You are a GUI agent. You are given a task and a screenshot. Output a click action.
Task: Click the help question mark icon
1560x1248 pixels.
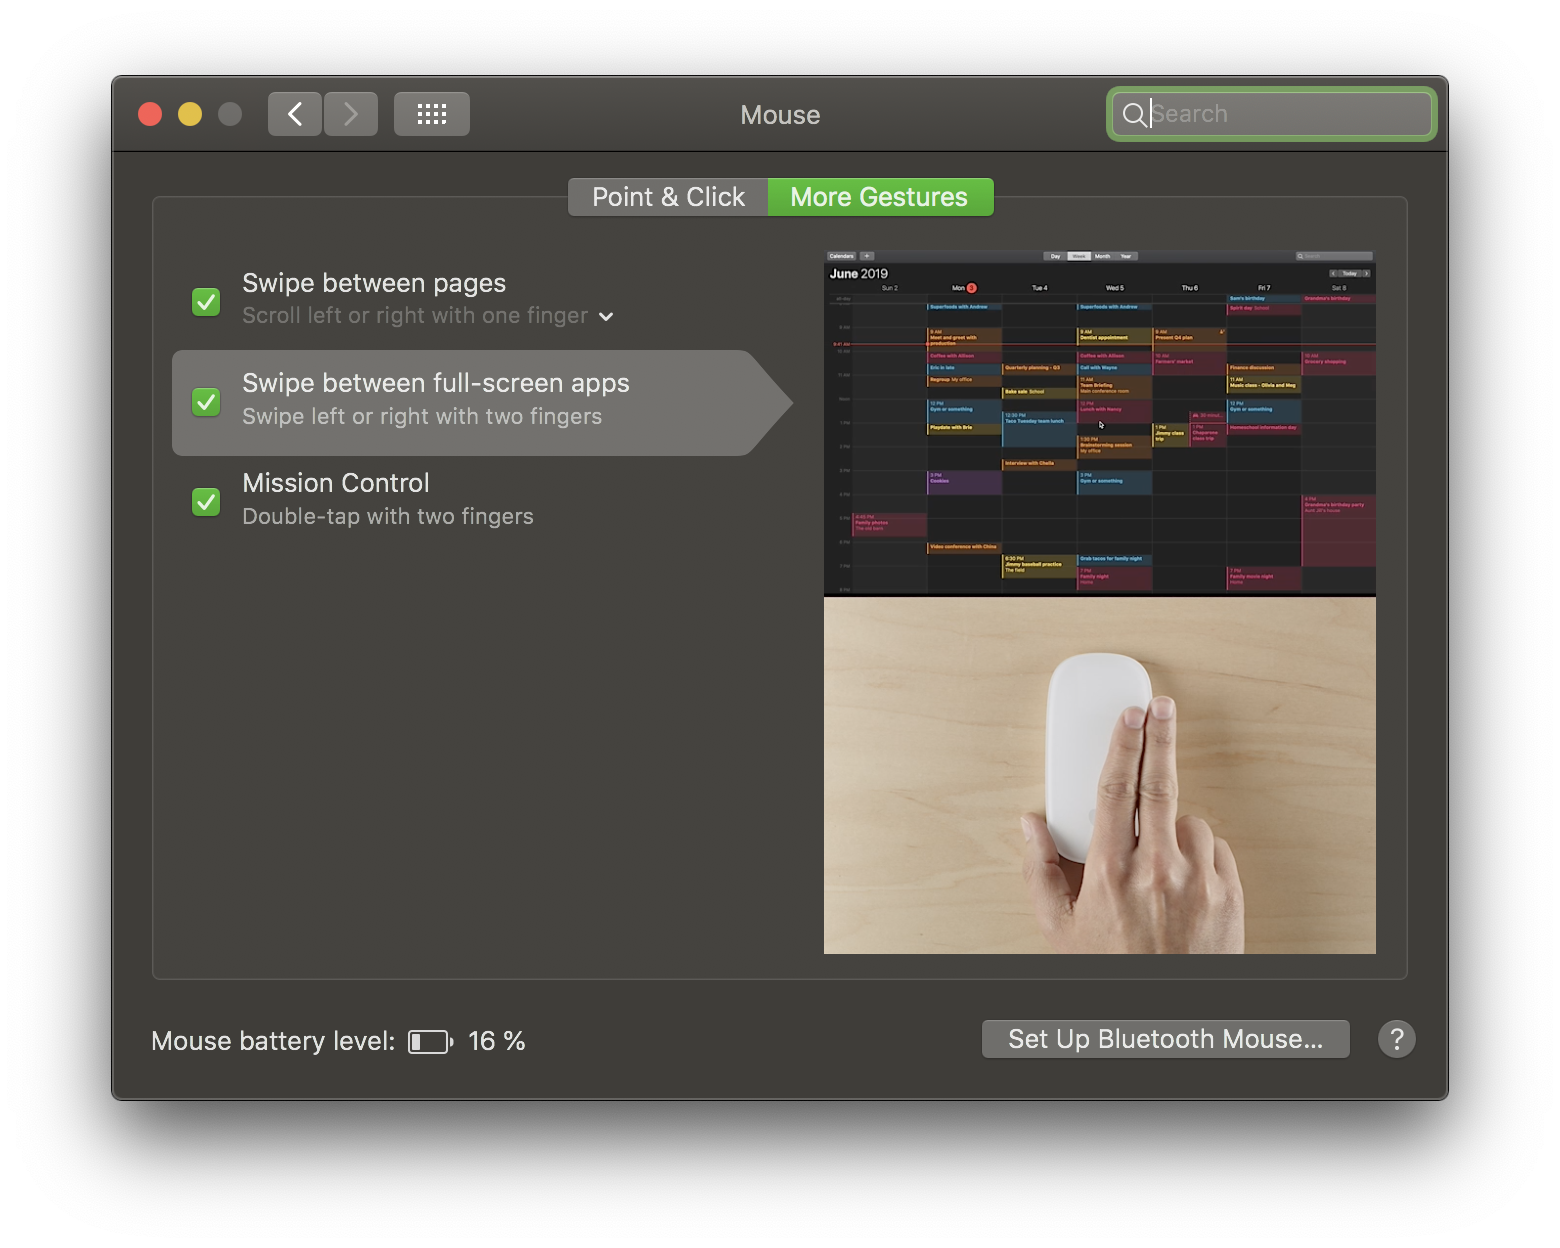tap(1397, 1039)
